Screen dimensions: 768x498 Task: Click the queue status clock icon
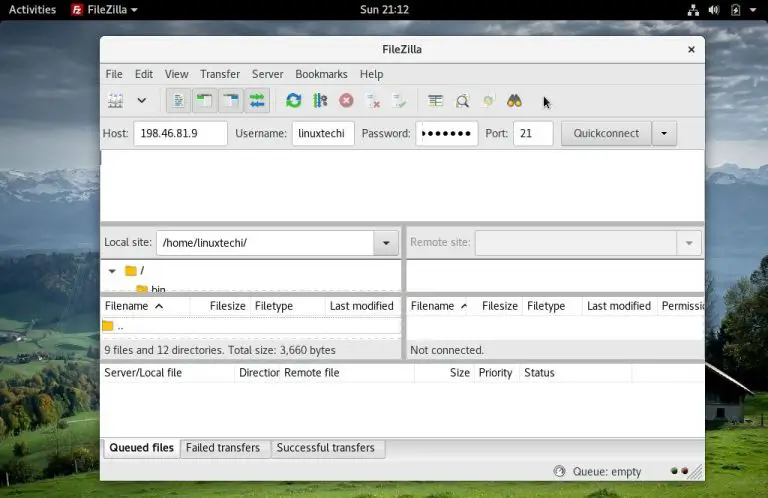(559, 471)
